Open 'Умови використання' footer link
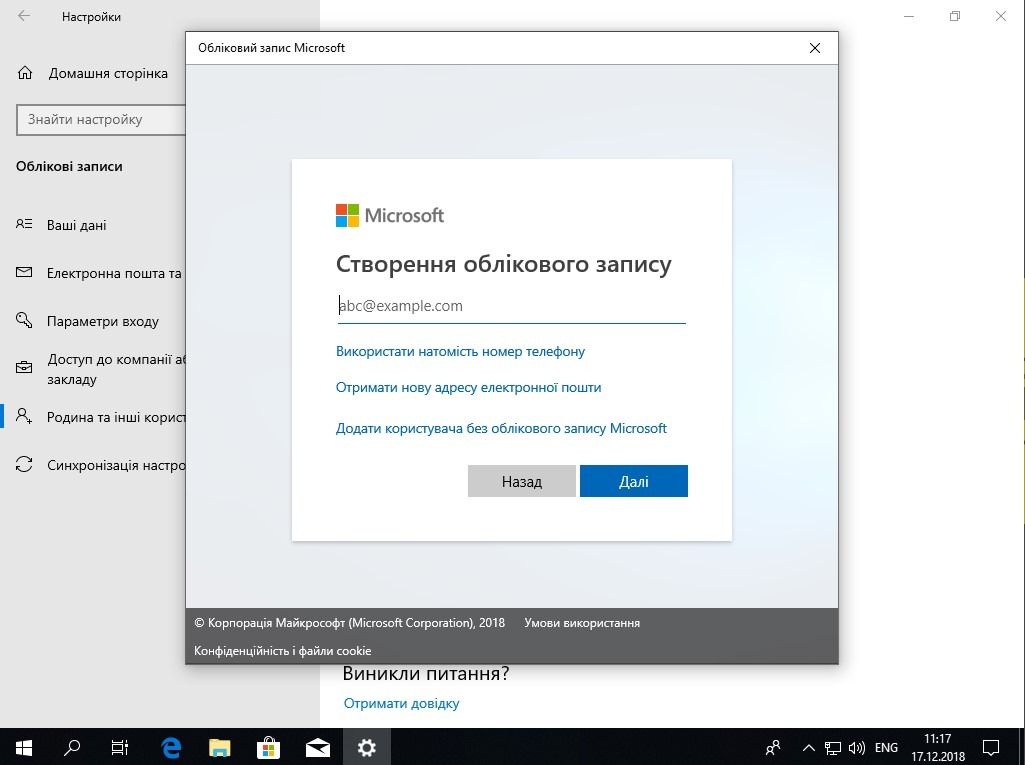Screen dimensions: 1025x765 pyautogui.click(x=582, y=623)
